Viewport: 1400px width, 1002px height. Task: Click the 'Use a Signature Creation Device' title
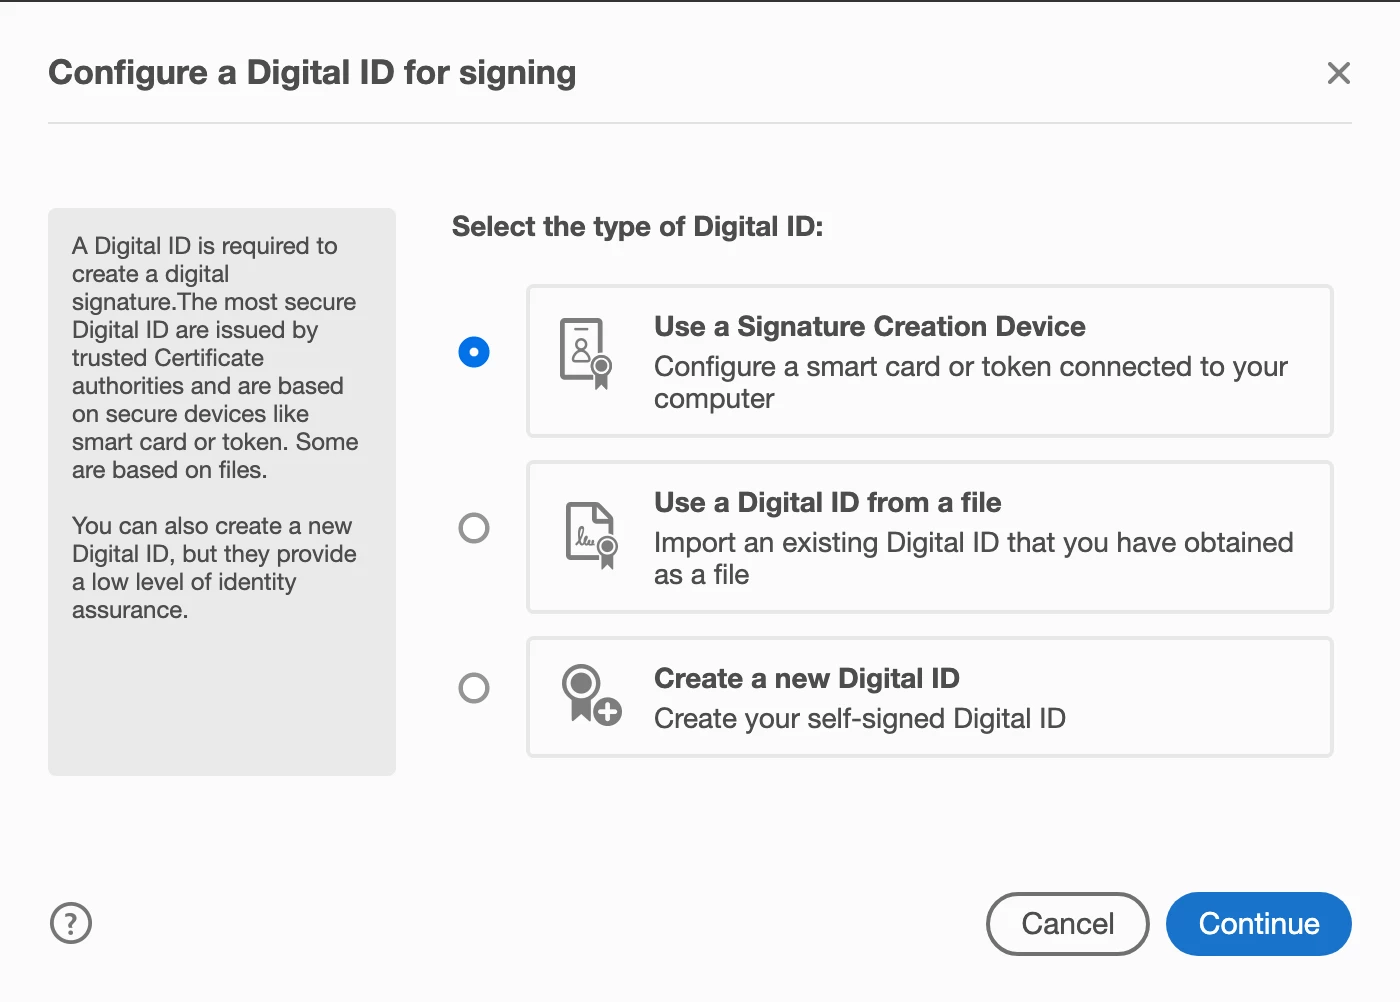(x=869, y=327)
